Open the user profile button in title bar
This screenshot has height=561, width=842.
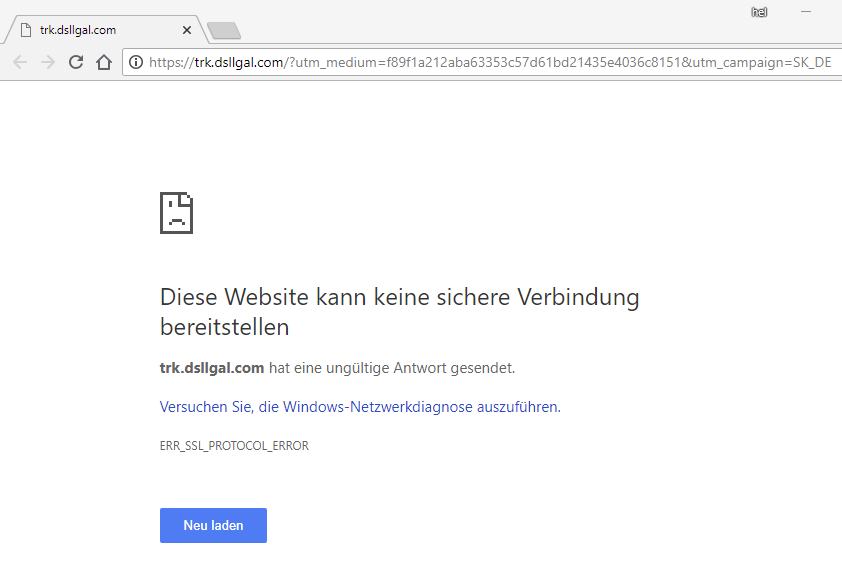tap(758, 12)
